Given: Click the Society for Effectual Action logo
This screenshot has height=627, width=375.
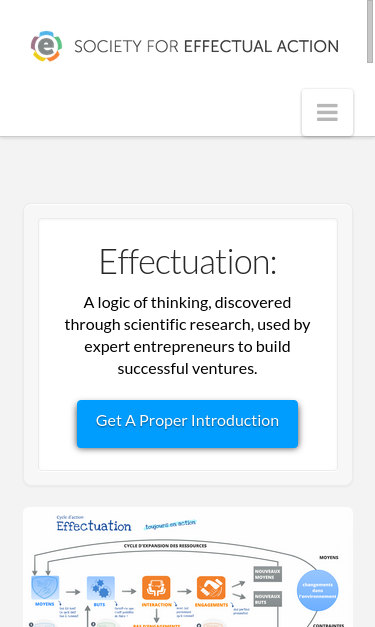Looking at the screenshot, I should (47, 46).
